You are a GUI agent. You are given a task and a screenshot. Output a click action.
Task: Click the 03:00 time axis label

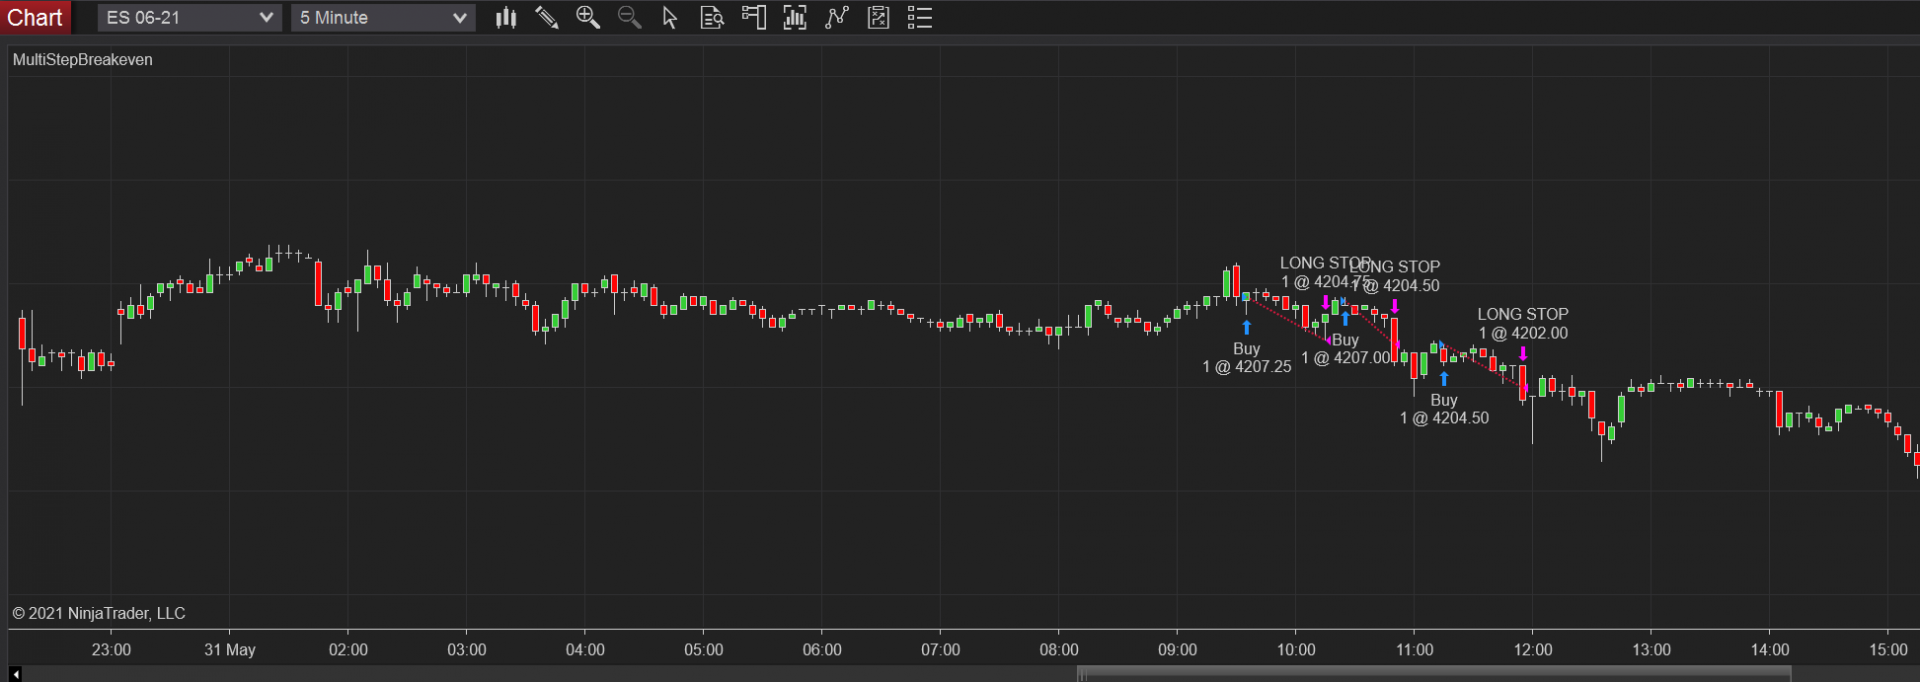coord(467,650)
